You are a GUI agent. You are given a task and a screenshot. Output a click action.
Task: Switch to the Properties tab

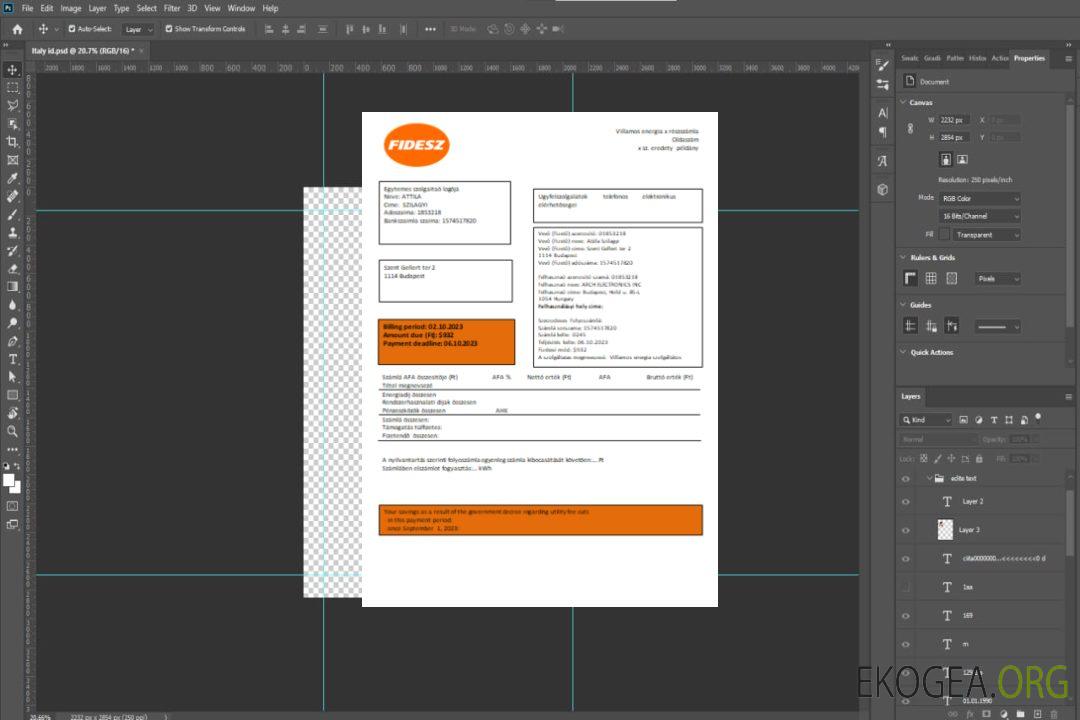pos(1029,59)
